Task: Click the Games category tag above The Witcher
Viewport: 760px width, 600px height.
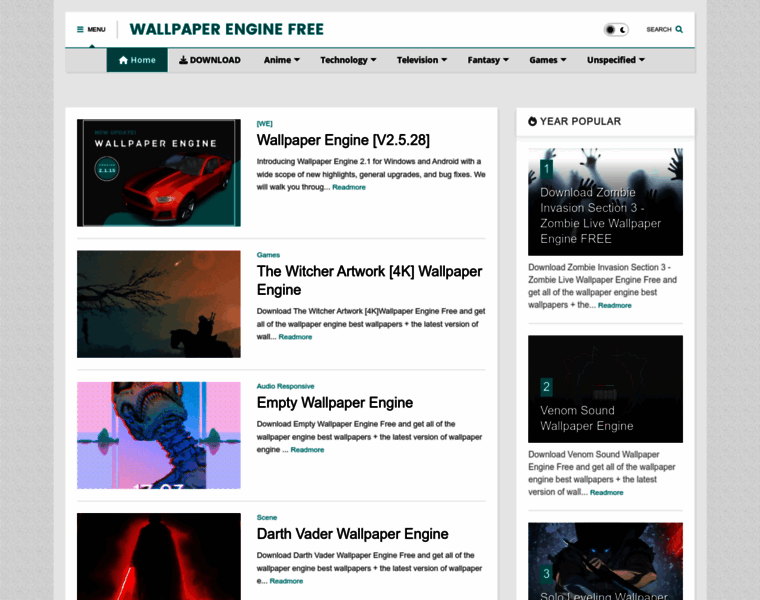Action: 268,255
